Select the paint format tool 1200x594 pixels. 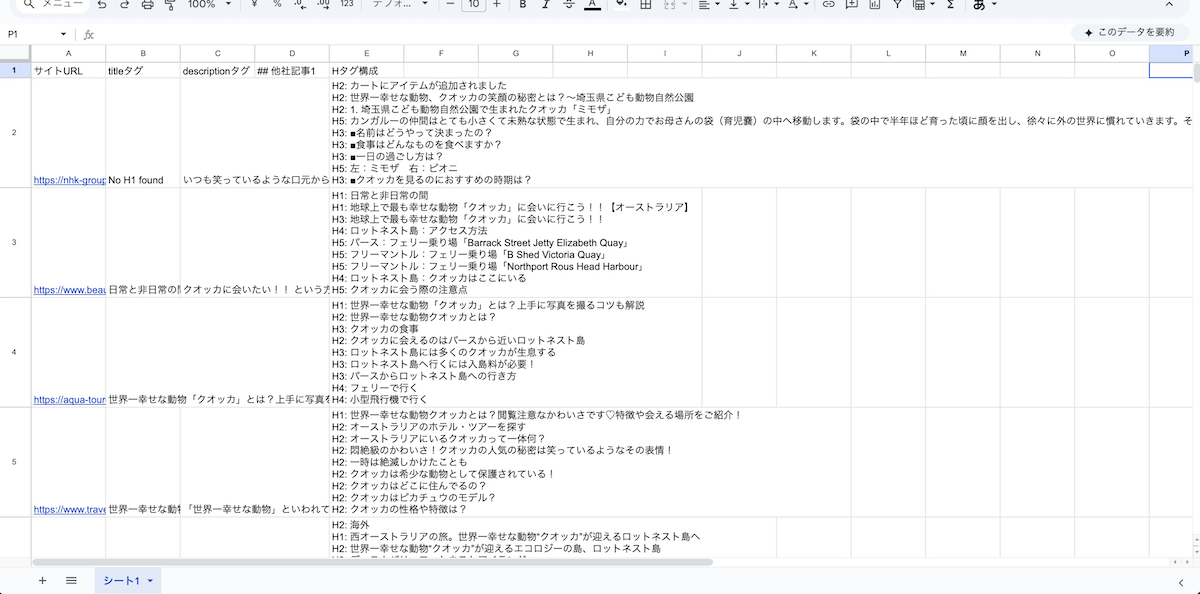tap(170, 6)
